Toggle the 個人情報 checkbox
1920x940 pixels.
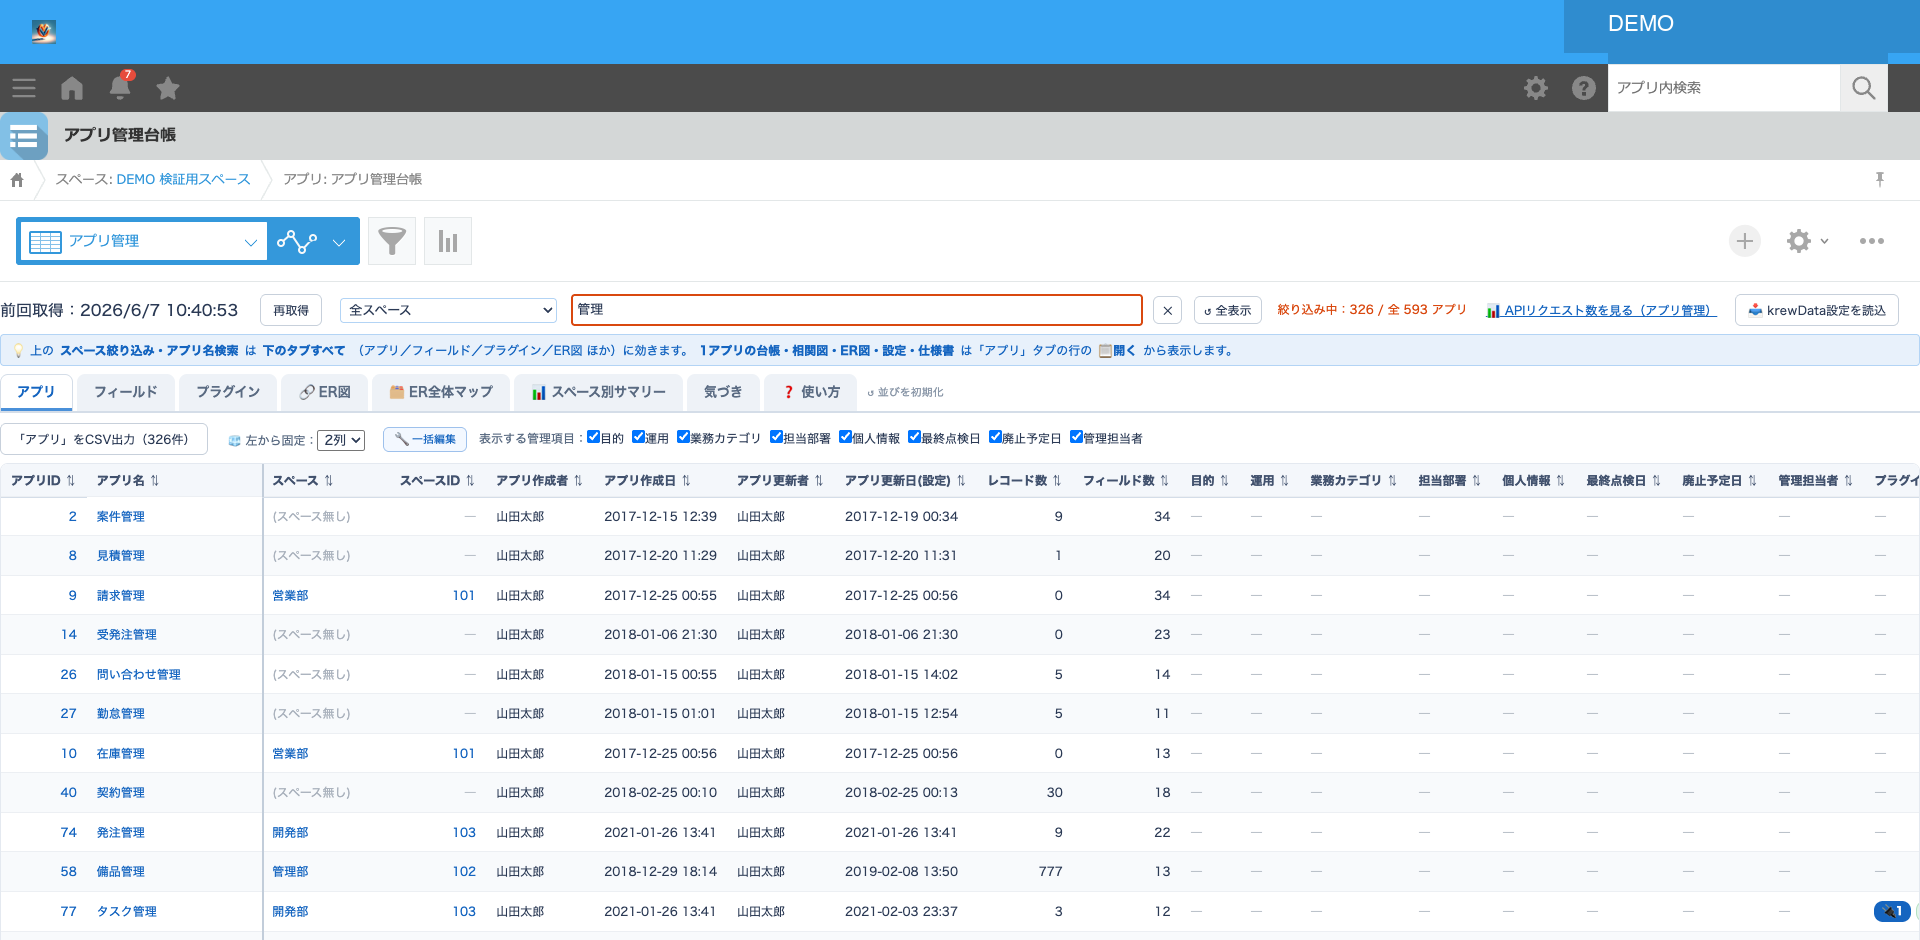pos(845,437)
